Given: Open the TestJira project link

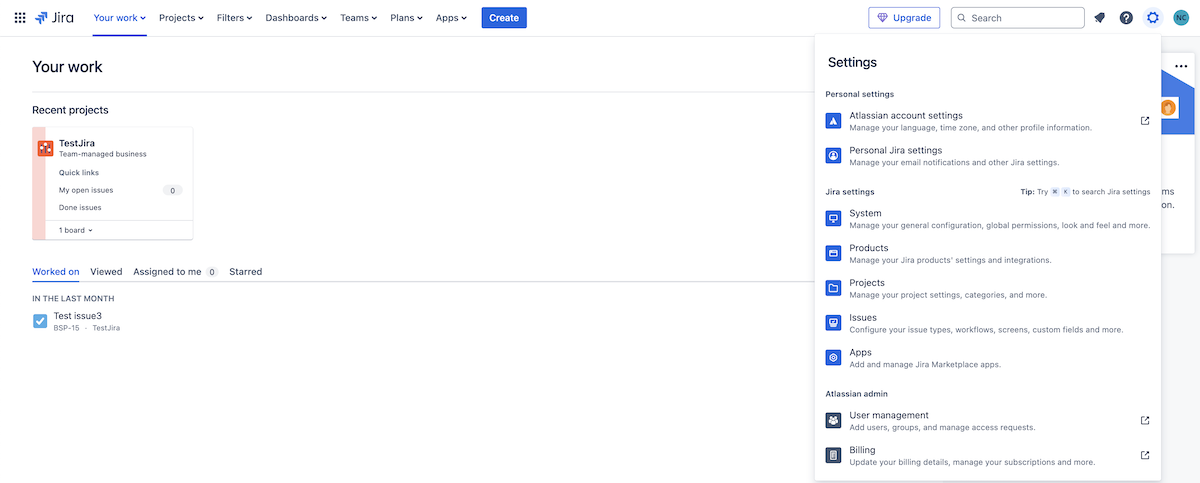Looking at the screenshot, I should pos(77,143).
